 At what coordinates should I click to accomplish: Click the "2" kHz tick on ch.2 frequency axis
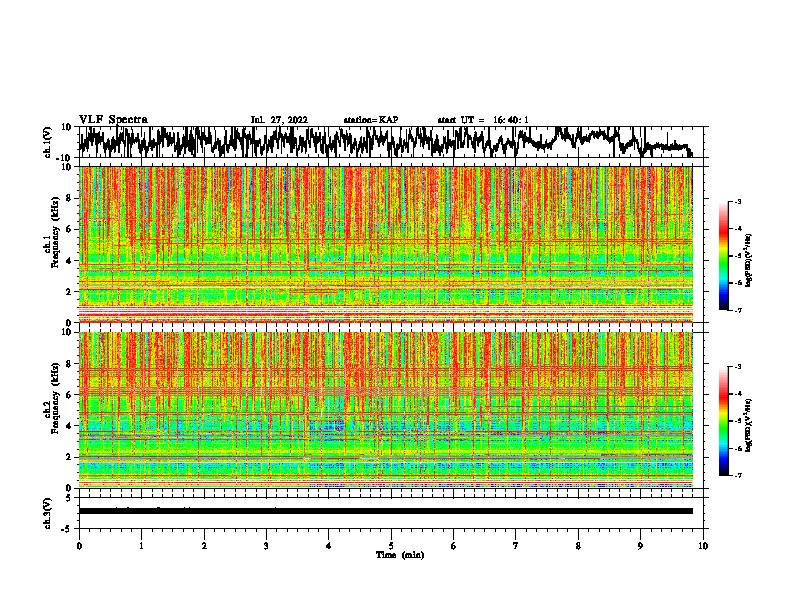coord(69,457)
